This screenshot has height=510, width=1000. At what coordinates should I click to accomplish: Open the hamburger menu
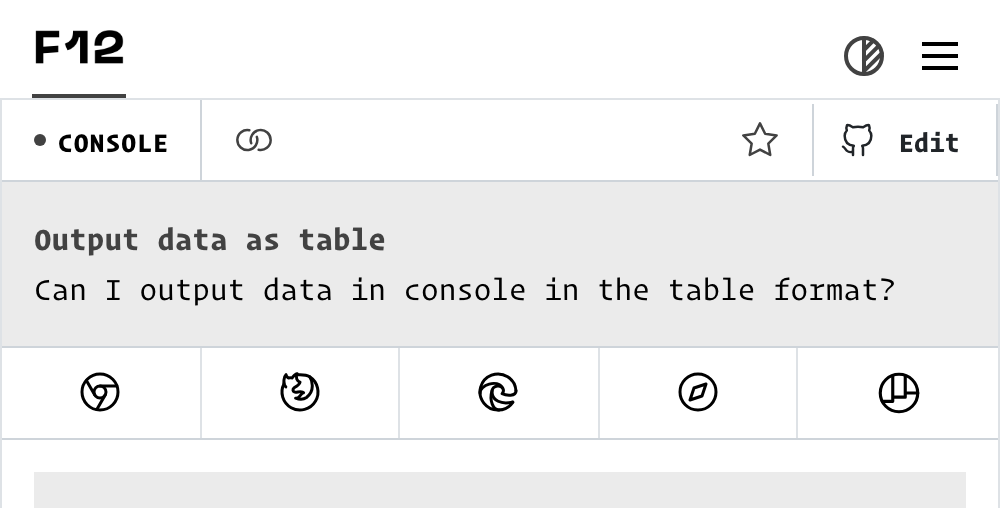(x=939, y=56)
